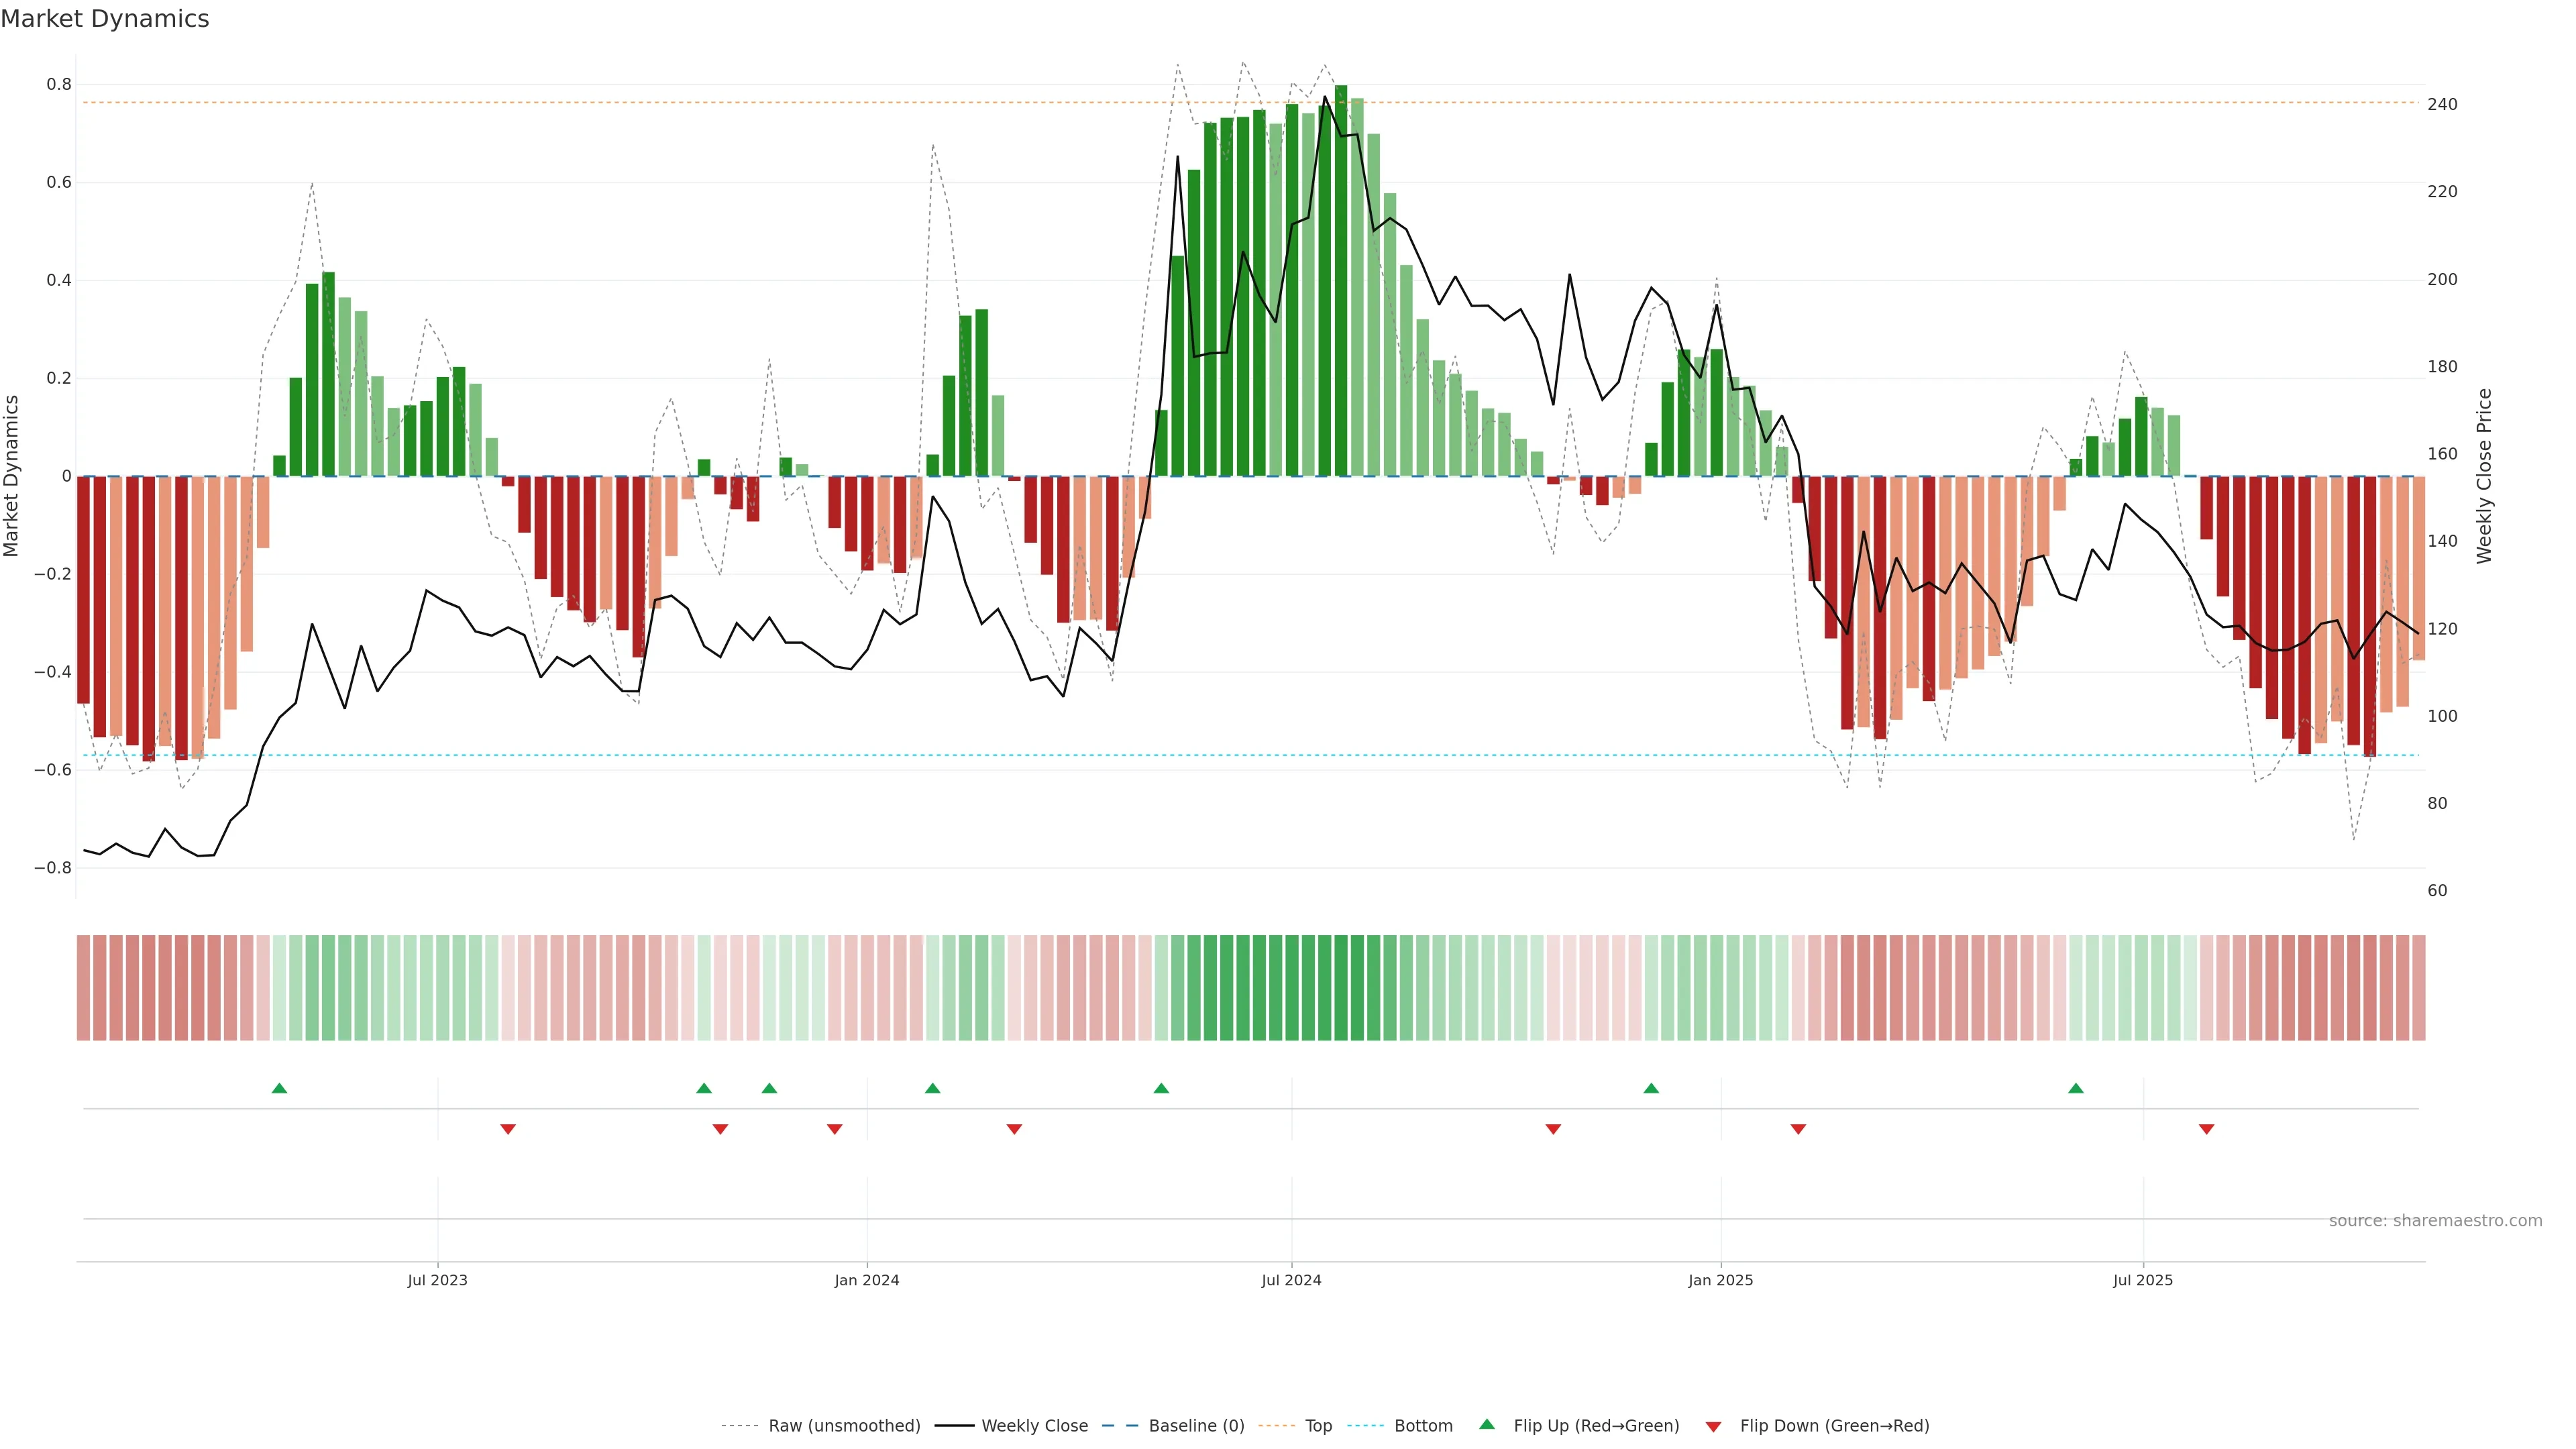
Task: Click the latest red flip-down triangle marker
Action: click(x=2206, y=1129)
